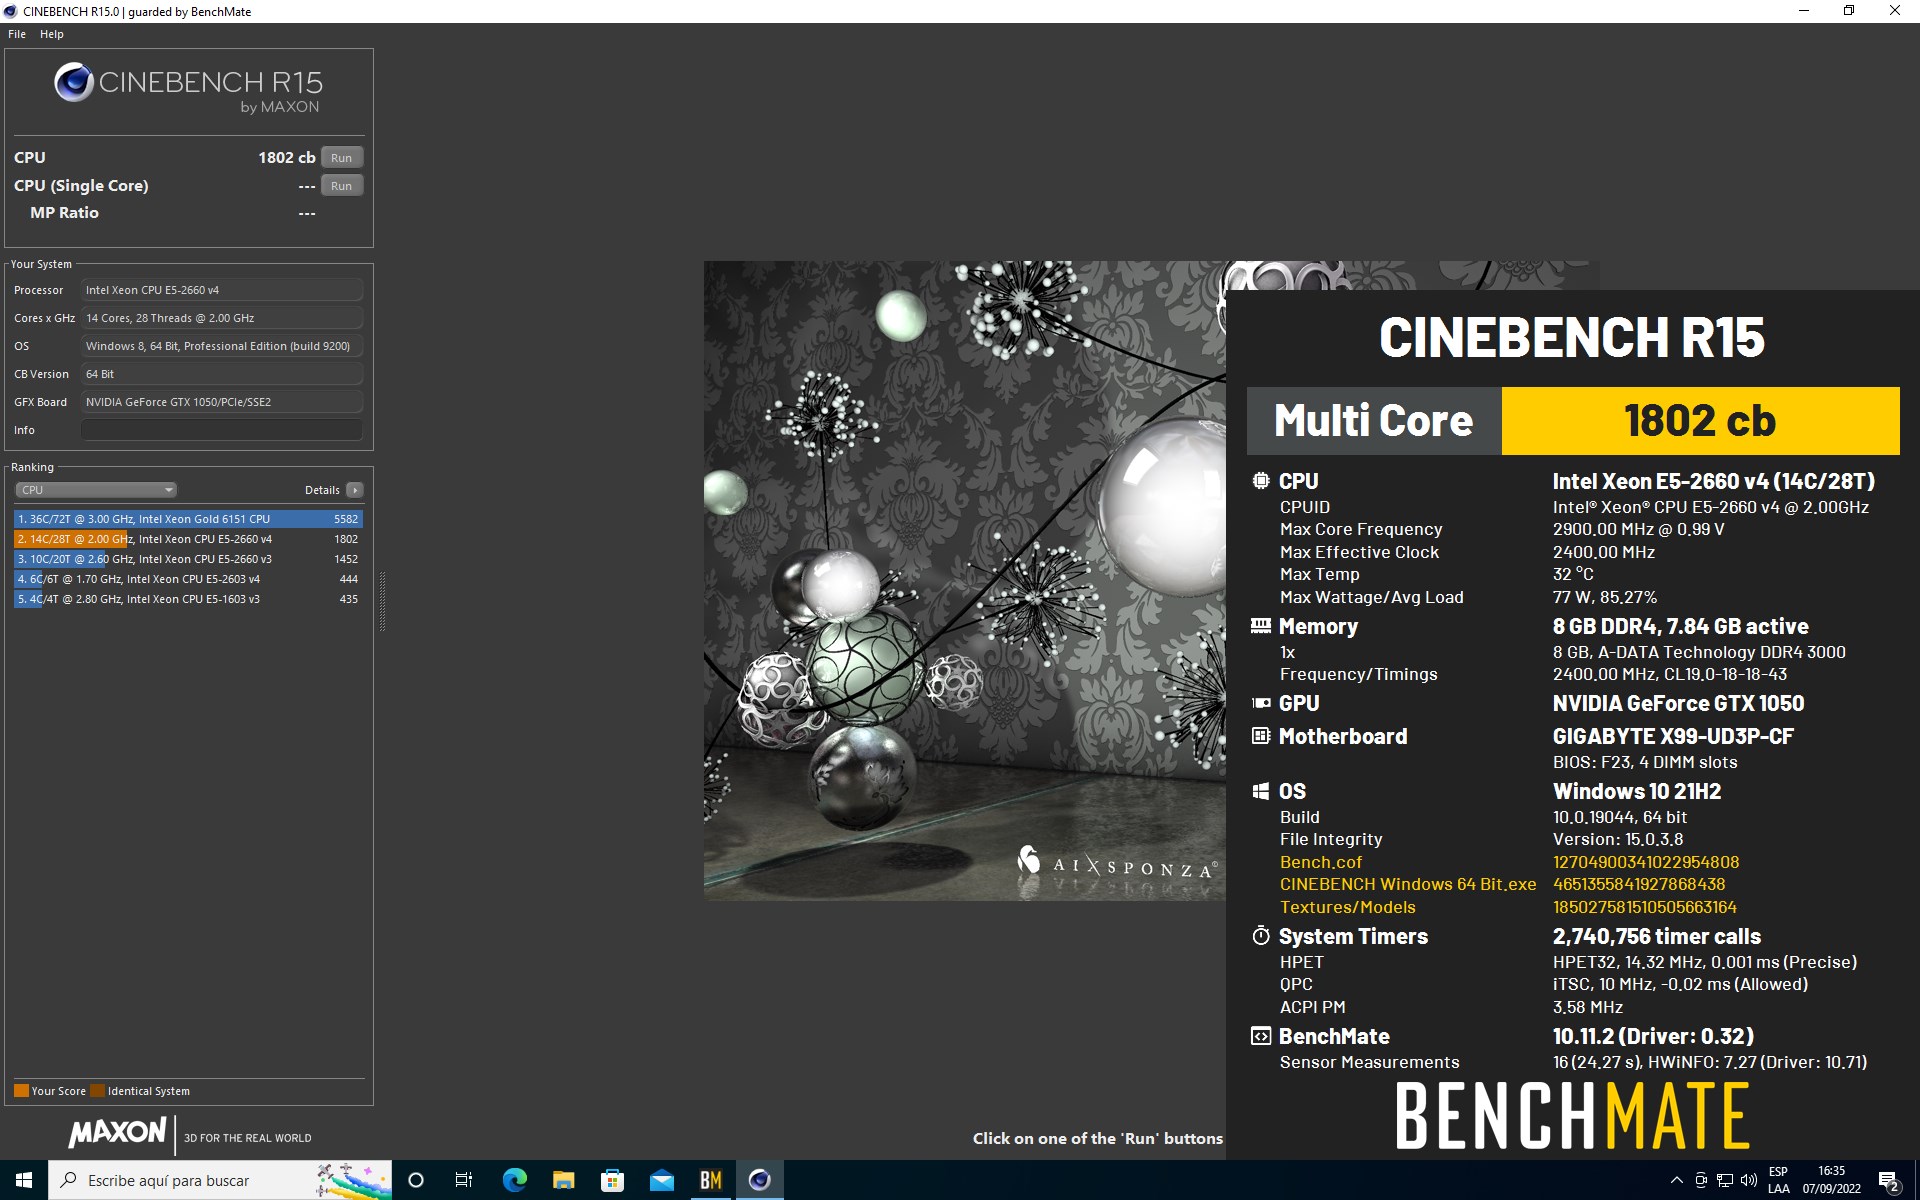Click the Info input field
Viewport: 1920px width, 1200px height.
click(222, 430)
